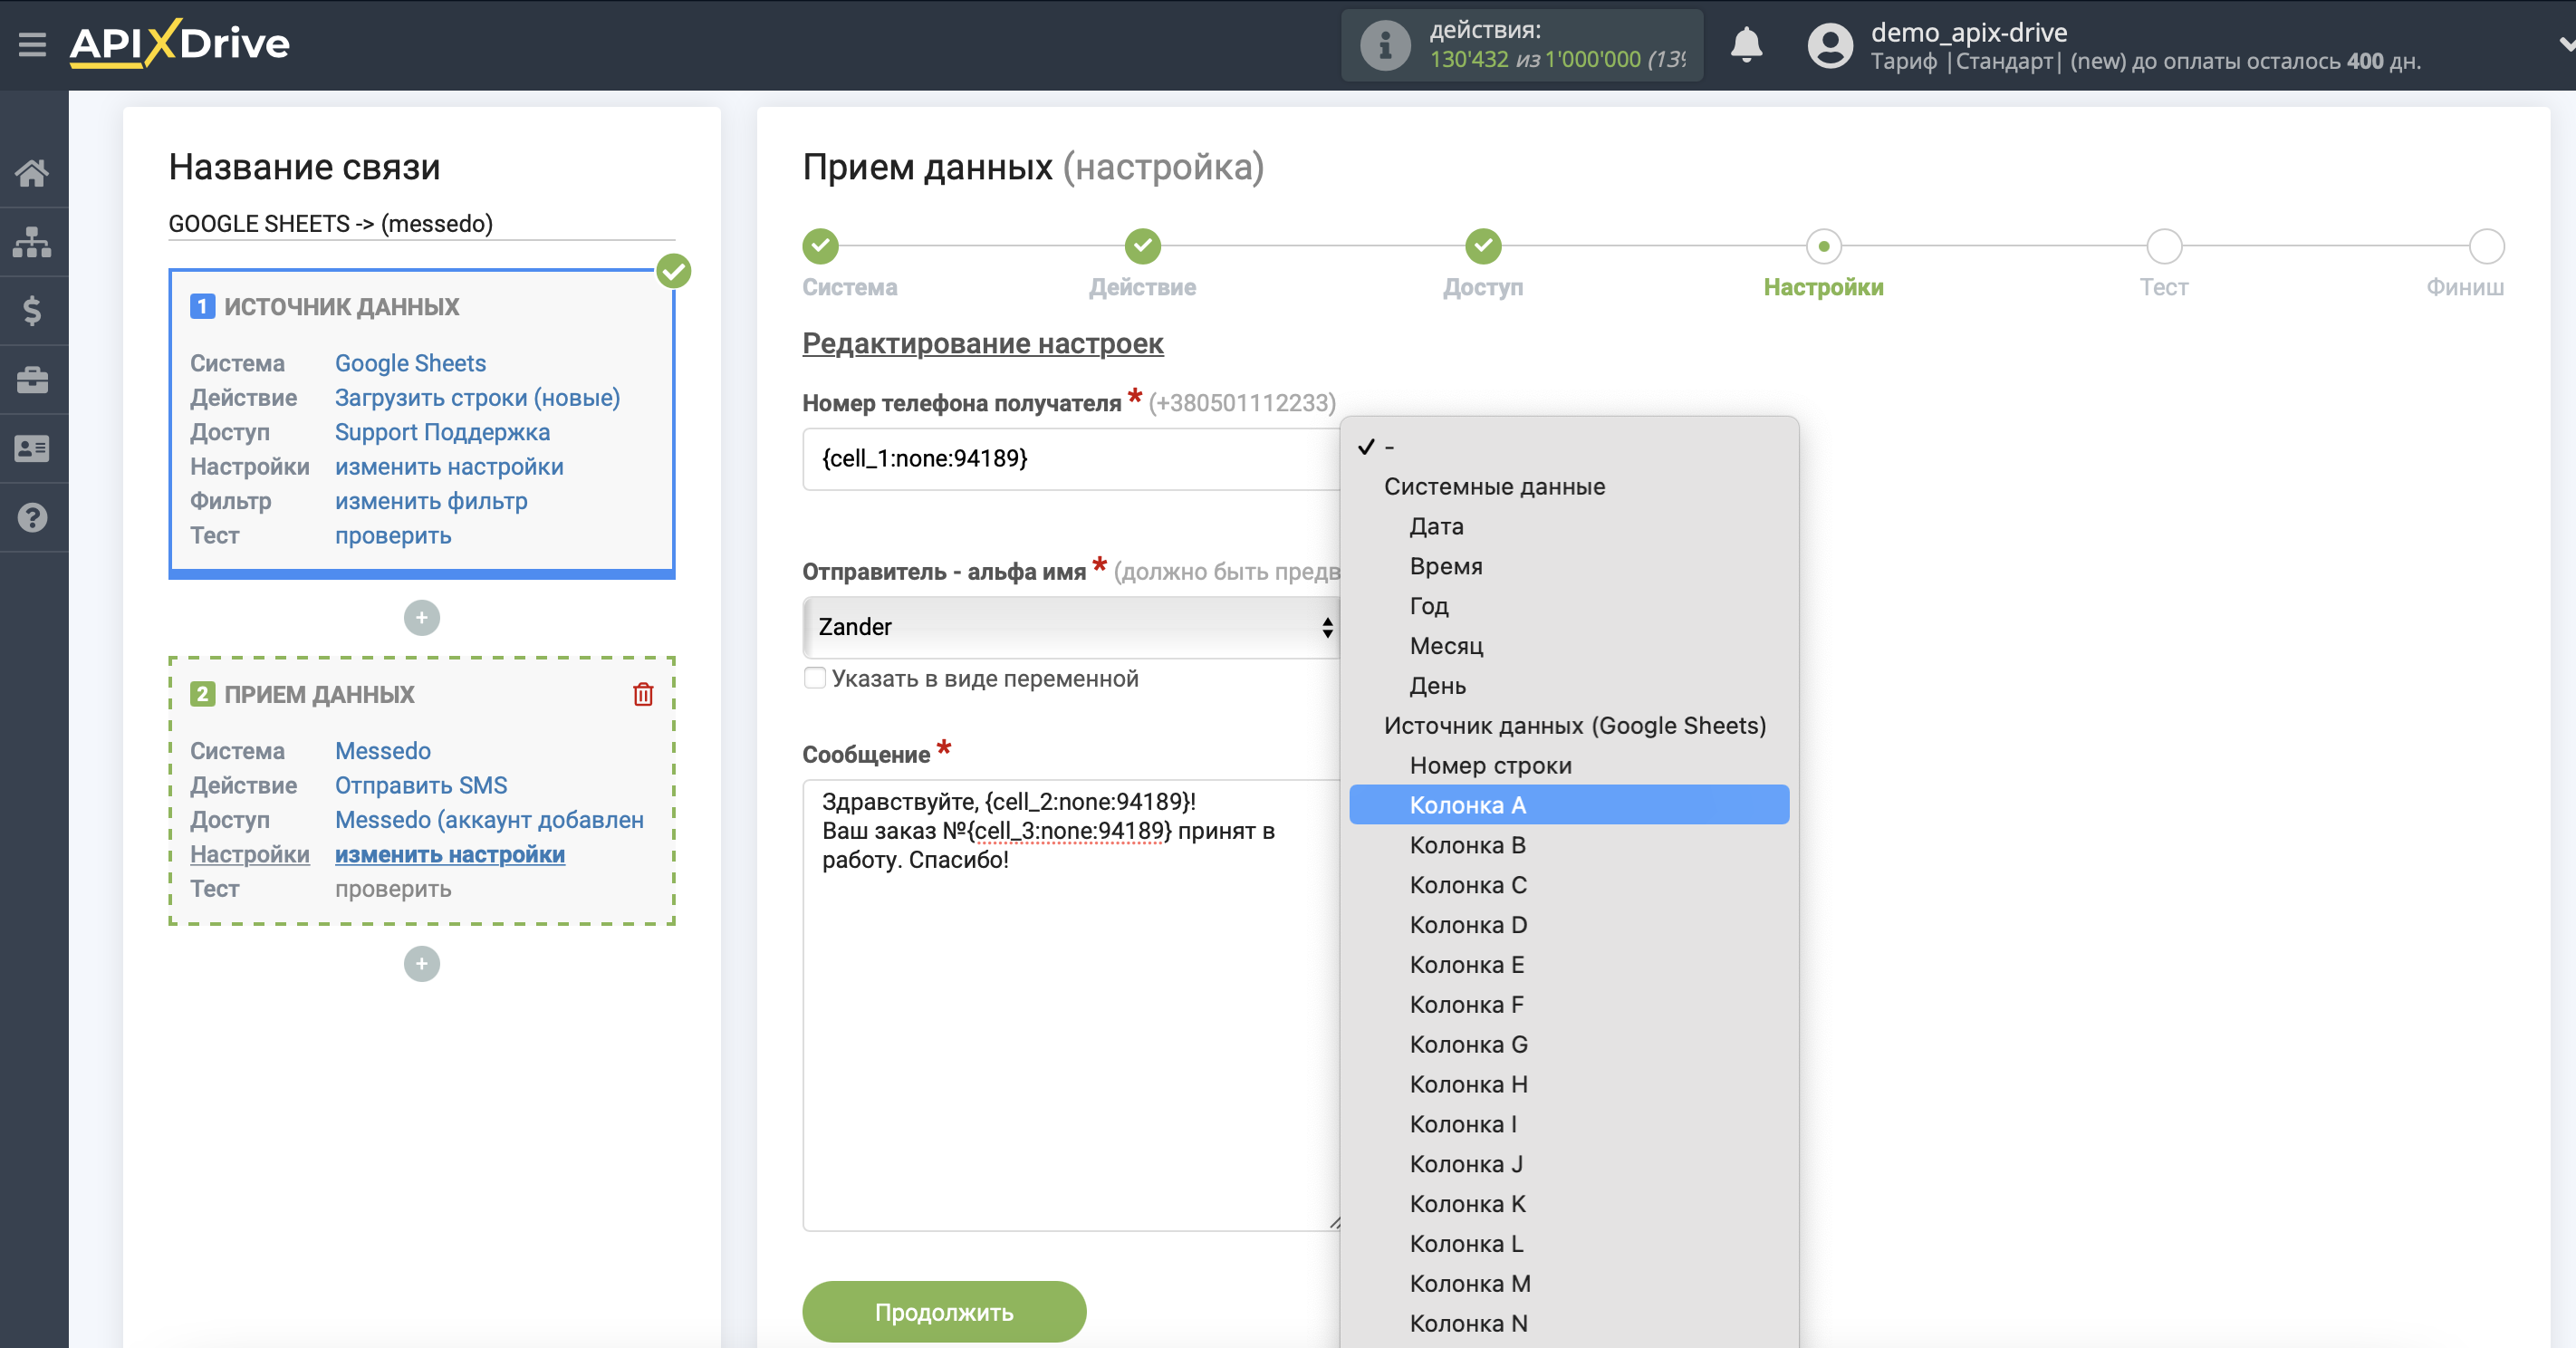Choose Колонка C in the list
Viewport: 2576px width, 1348px height.
click(x=1569, y=885)
